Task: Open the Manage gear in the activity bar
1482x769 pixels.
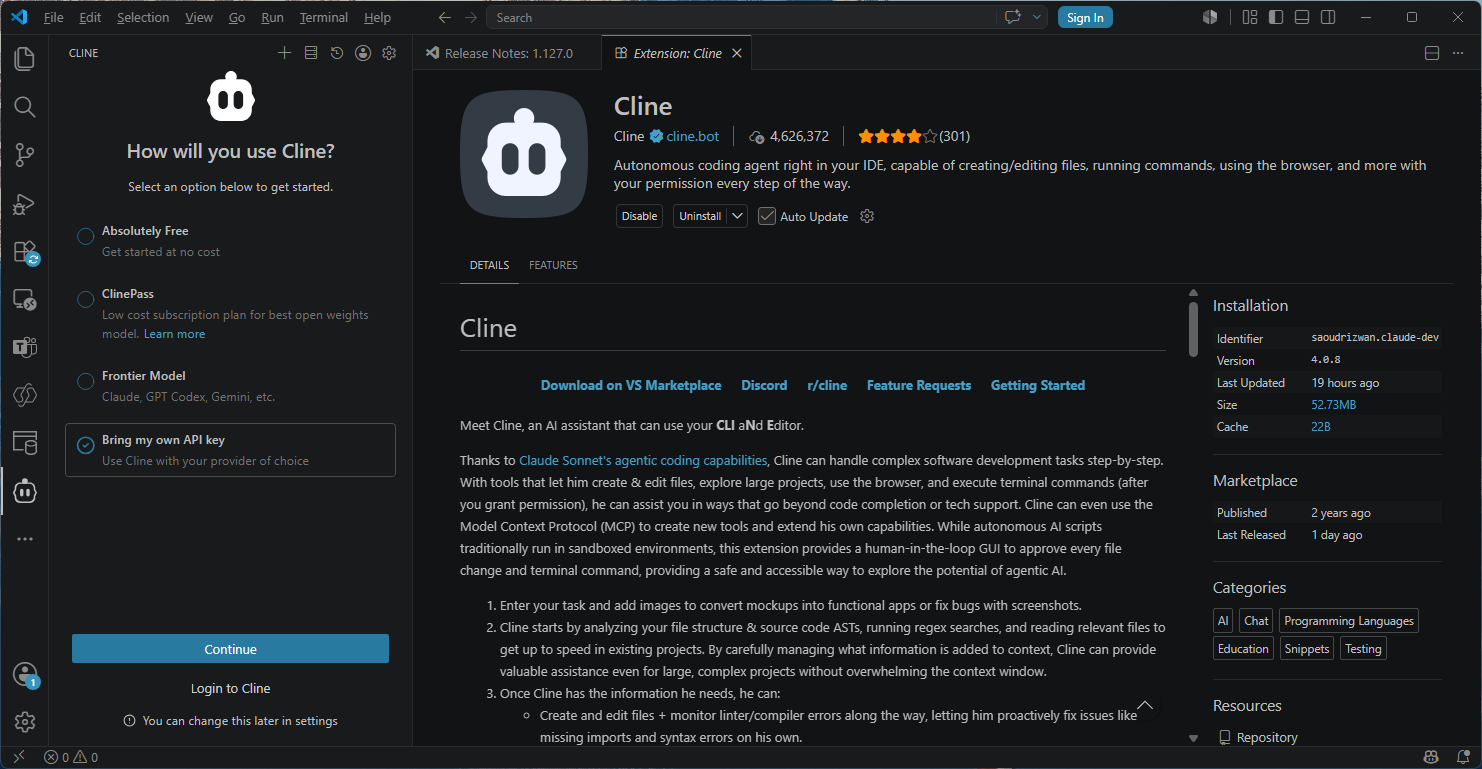Action: coord(25,722)
